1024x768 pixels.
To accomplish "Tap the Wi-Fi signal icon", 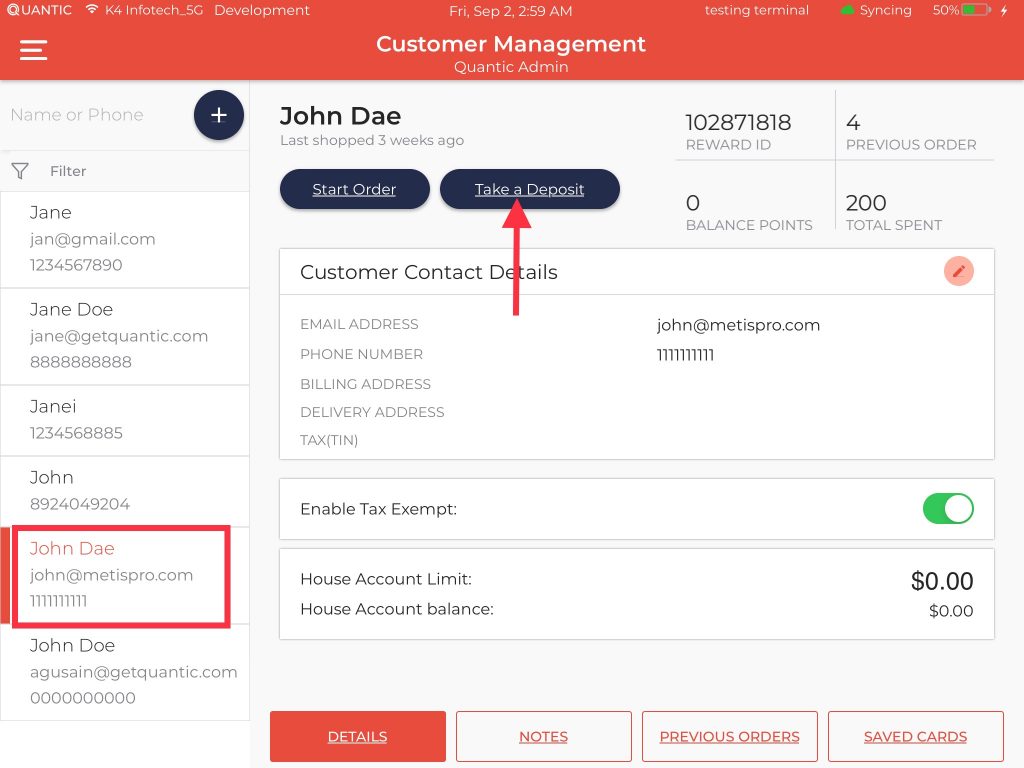I will point(92,10).
